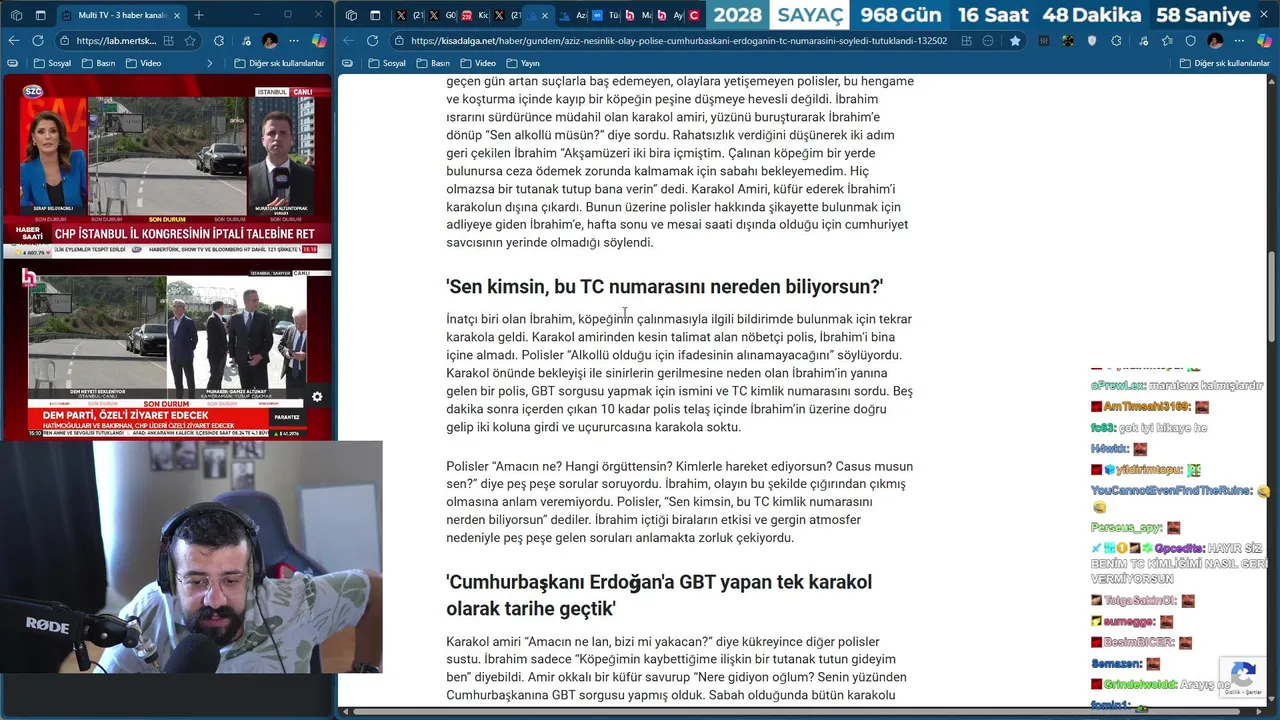Viewport: 1280px width, 720px height.
Task: Click heading 'Sen kimsin, bu TC numarasını'
Action: pos(665,287)
